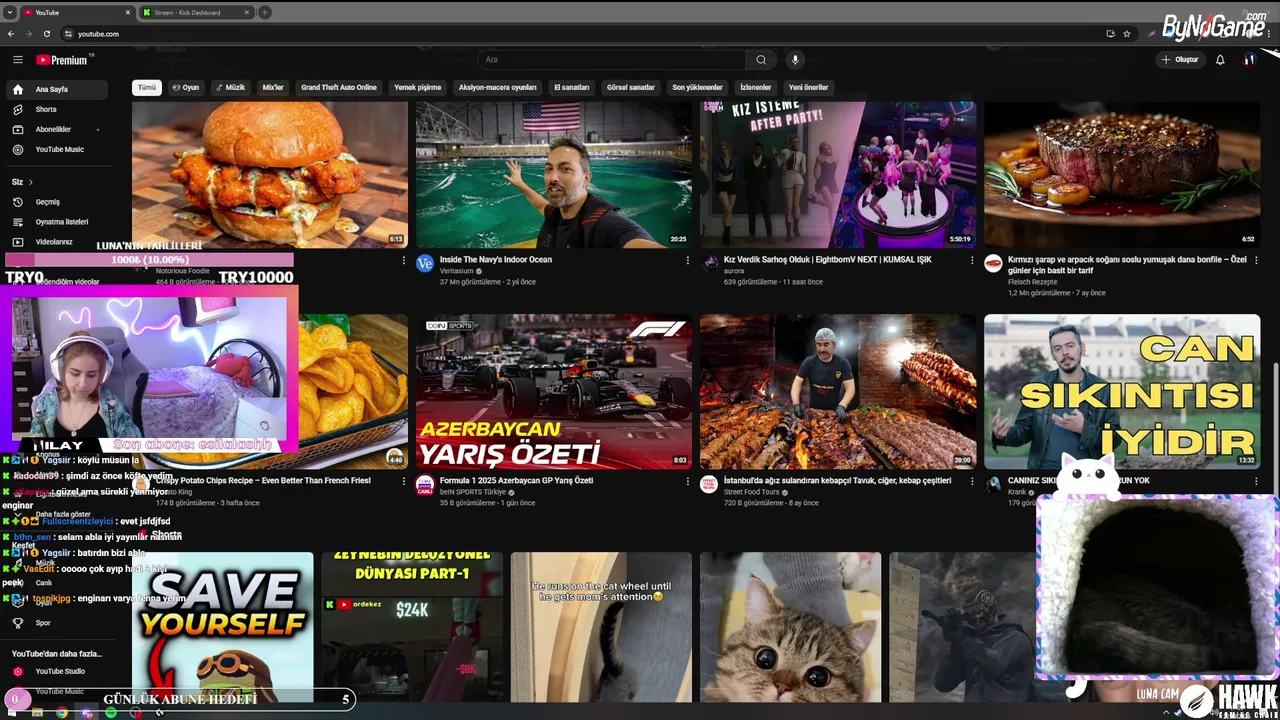The width and height of the screenshot is (1280, 720).
Task: Start voice search with the microphone icon
Action: [795, 60]
